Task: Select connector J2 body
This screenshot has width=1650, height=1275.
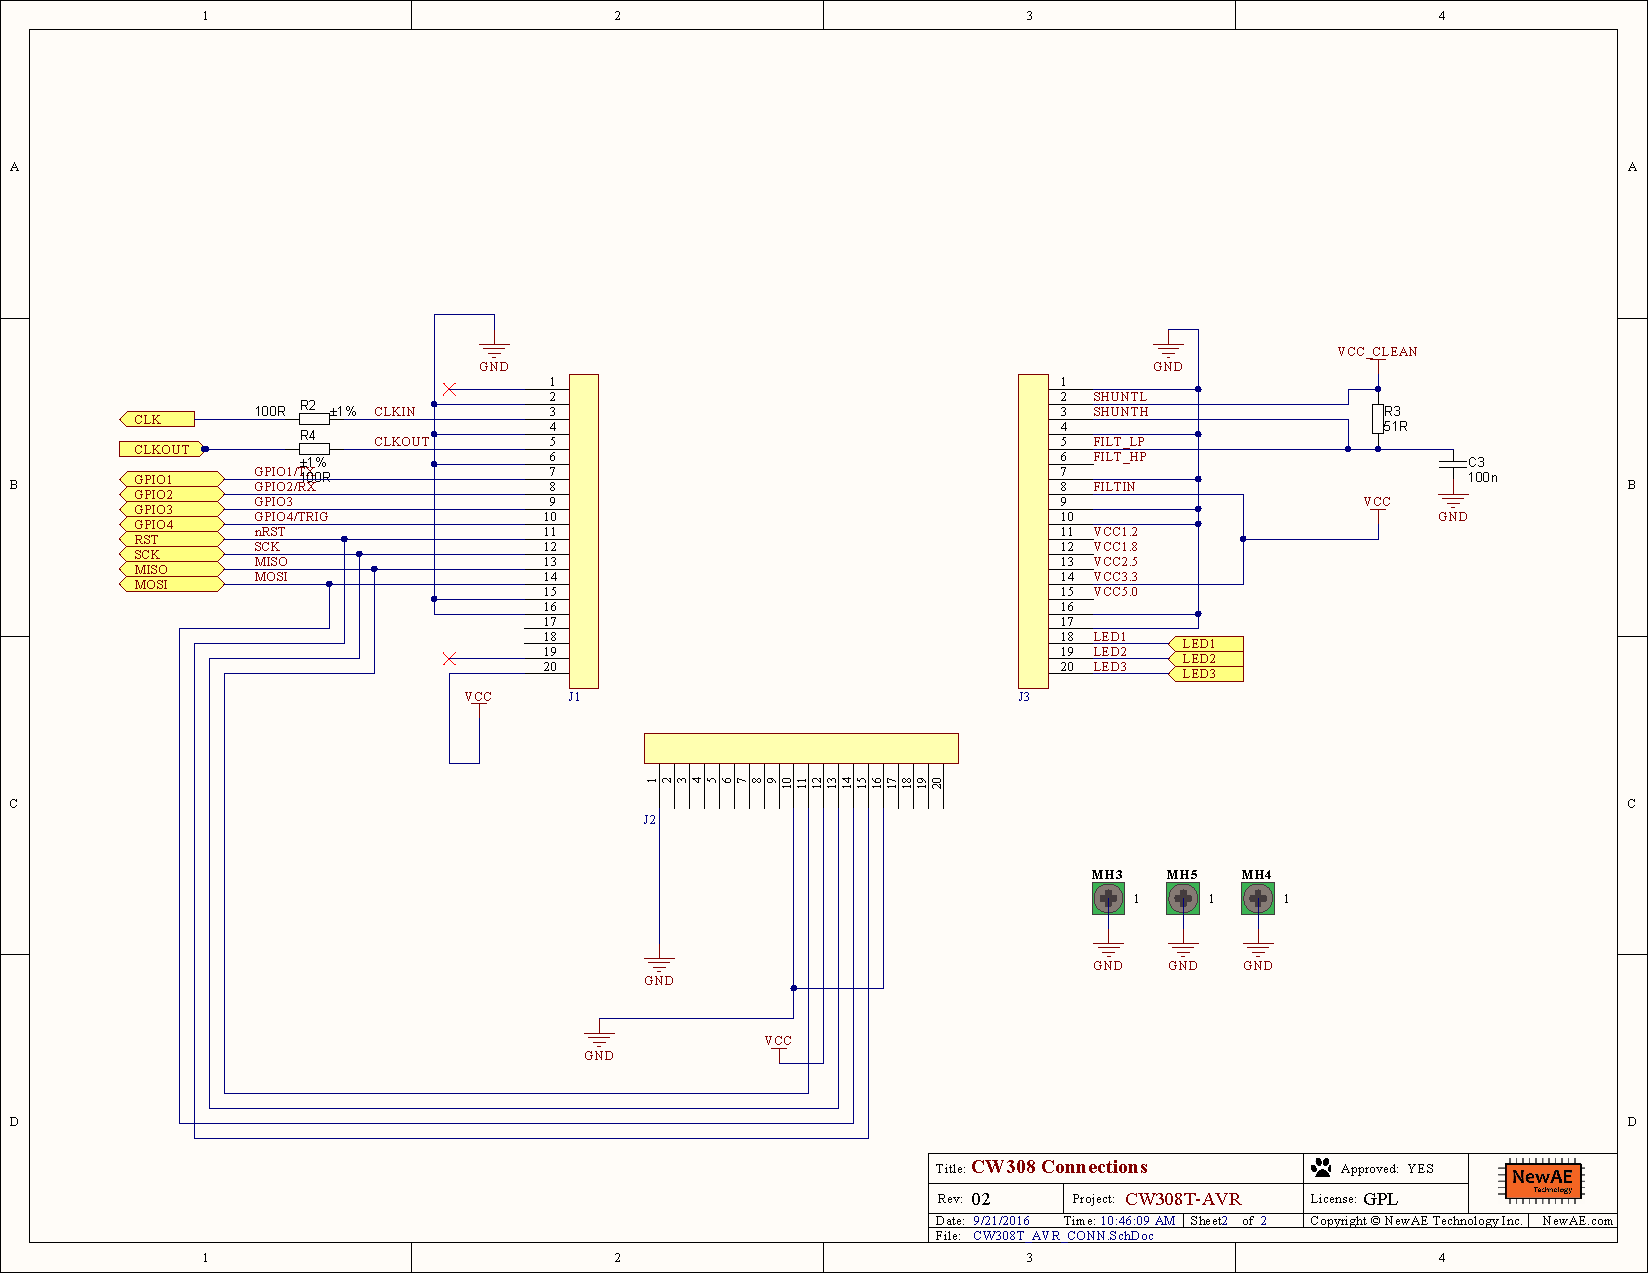Action: [801, 748]
